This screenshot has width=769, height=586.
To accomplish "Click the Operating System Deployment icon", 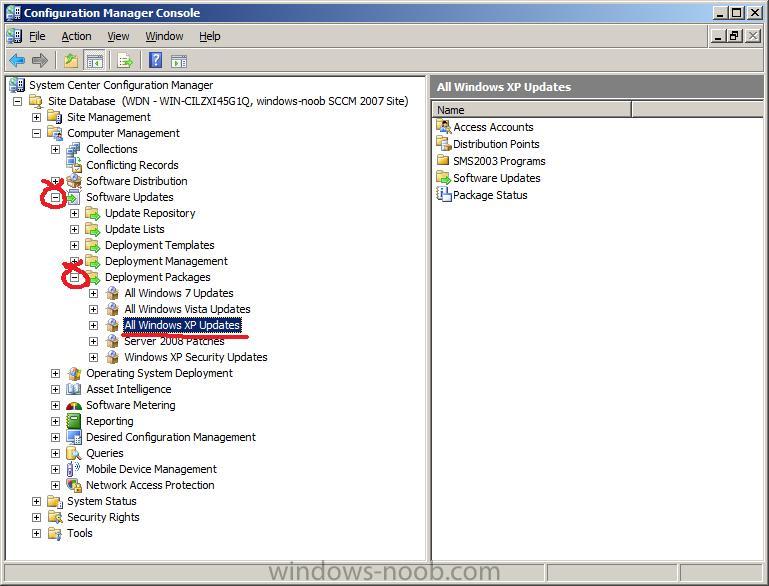I will (75, 373).
